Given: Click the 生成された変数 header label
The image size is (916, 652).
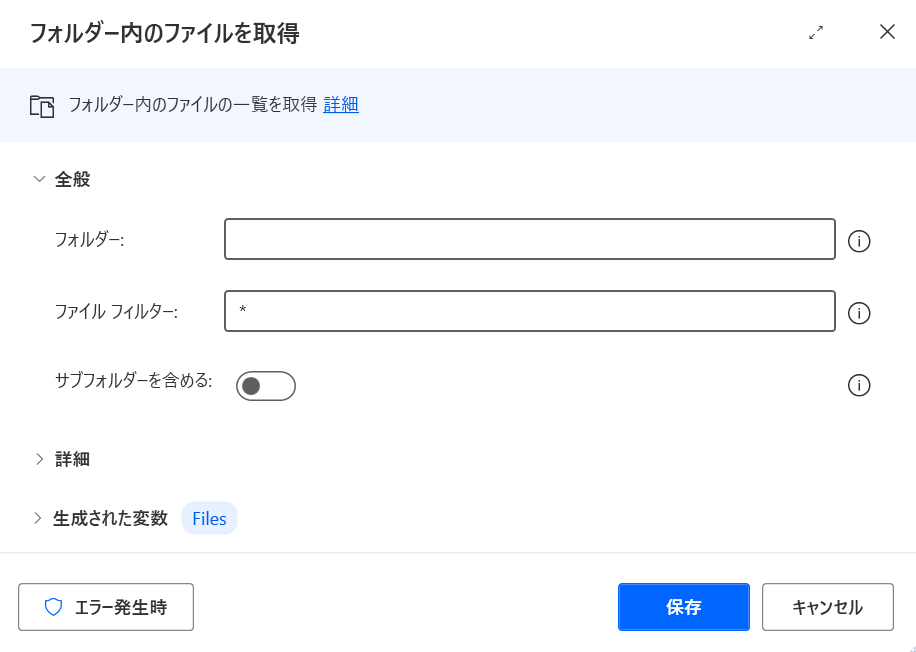Looking at the screenshot, I should (x=110, y=518).
